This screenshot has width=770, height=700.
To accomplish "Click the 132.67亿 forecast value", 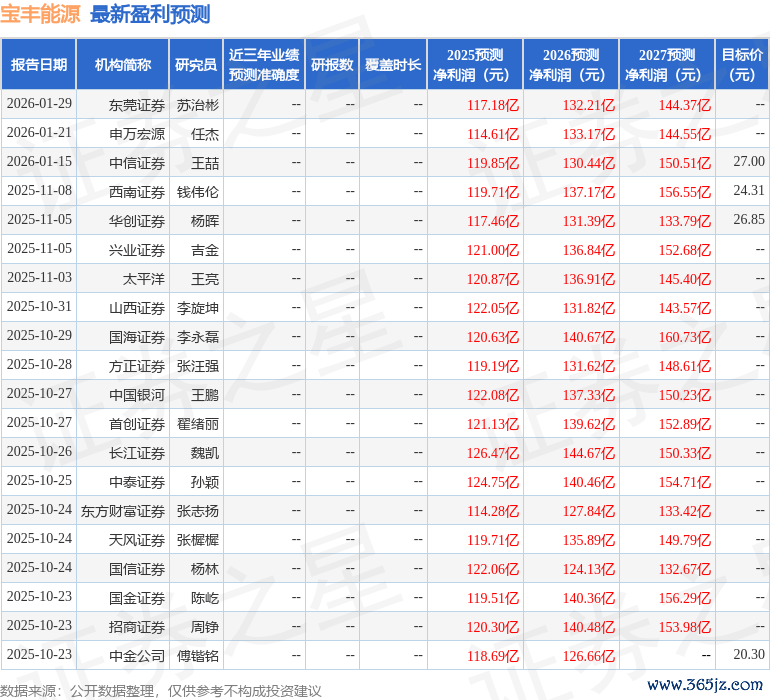I will 685,569.
